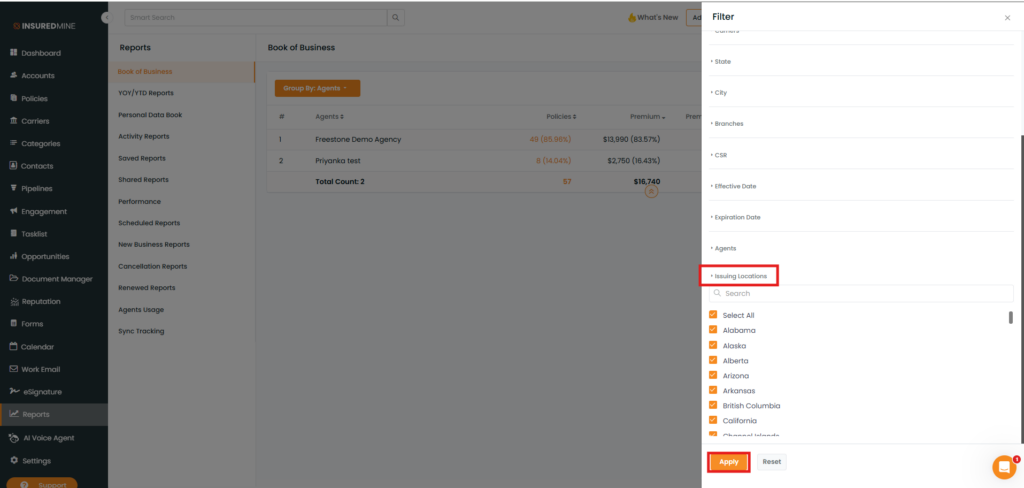The width and height of the screenshot is (1024, 488).
Task: Open YOY/YTD Reports menu item
Action: click(x=146, y=93)
